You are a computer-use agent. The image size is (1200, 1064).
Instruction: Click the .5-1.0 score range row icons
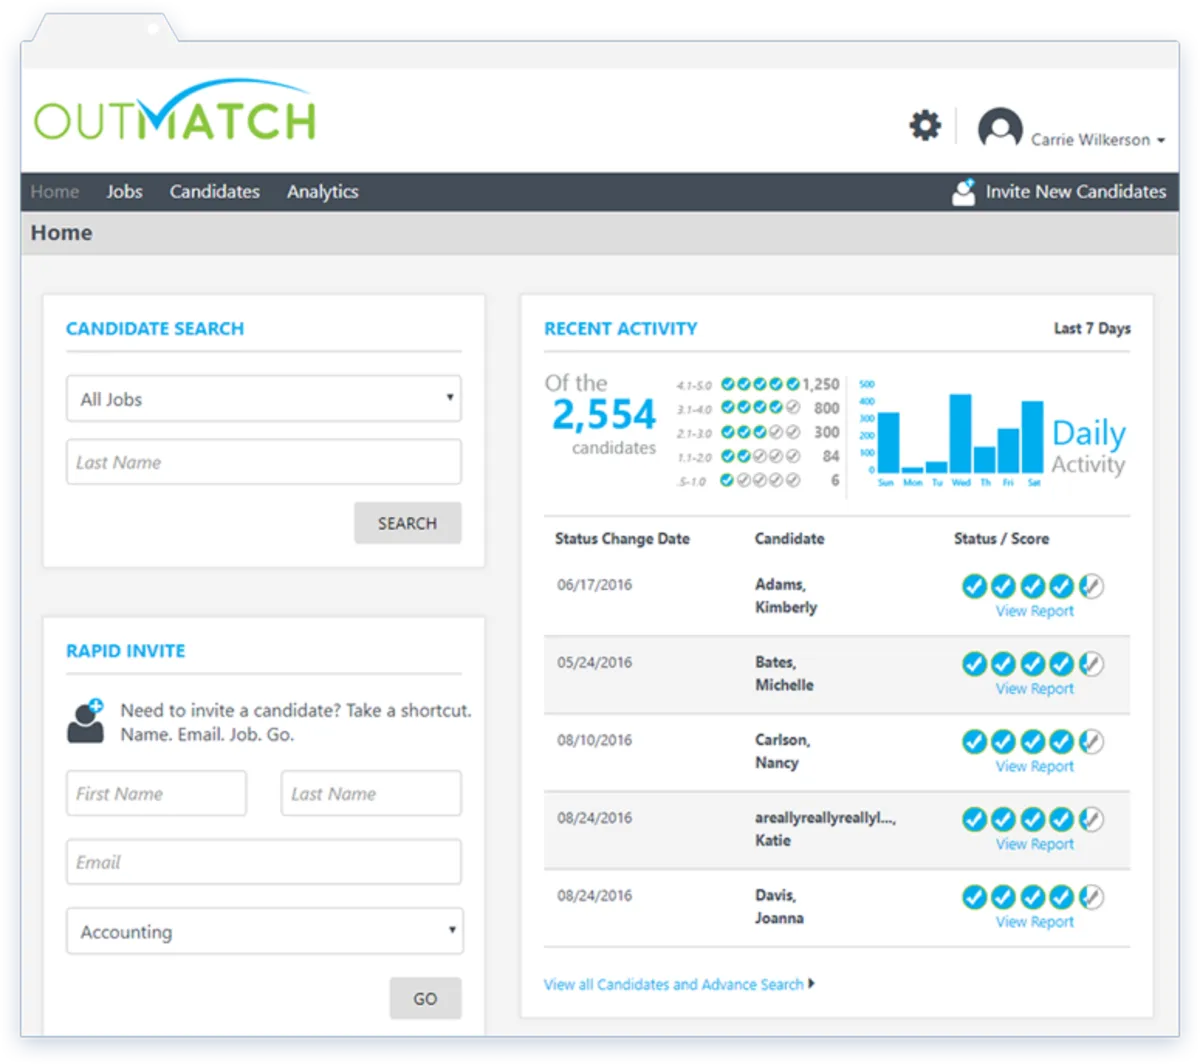[761, 480]
